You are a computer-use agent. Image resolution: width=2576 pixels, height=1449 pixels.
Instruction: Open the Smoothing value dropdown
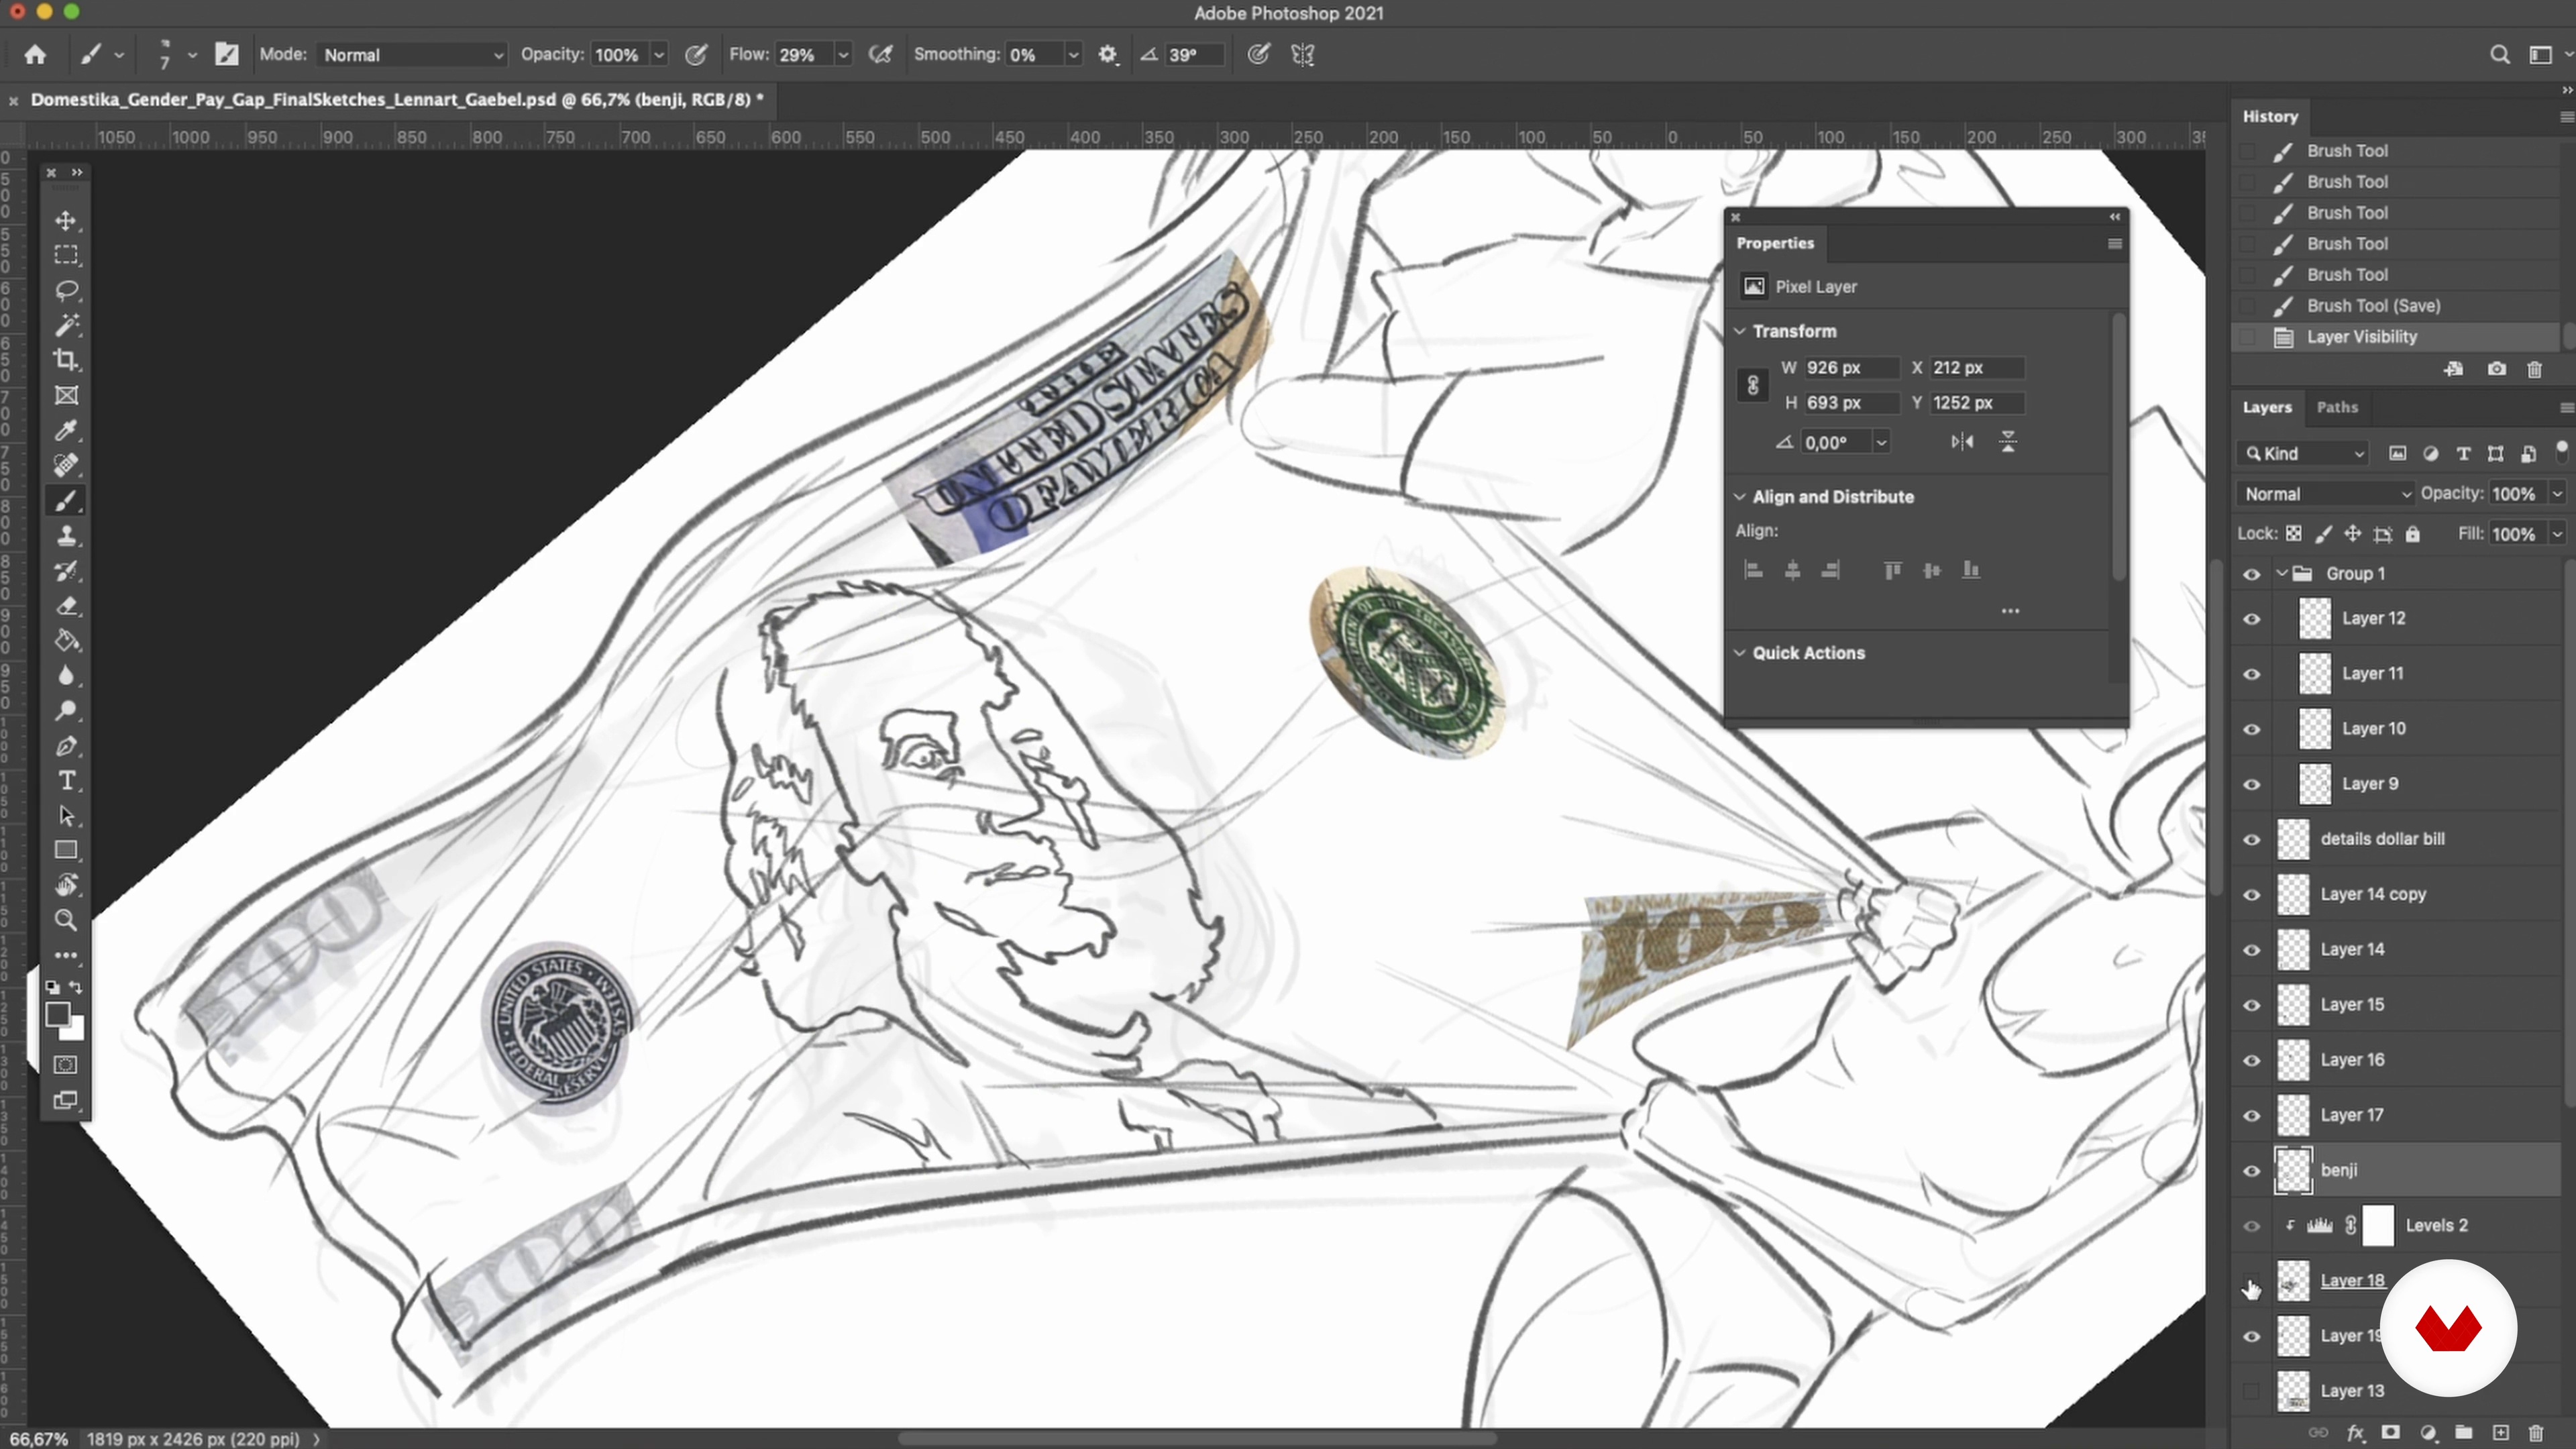pos(1073,55)
